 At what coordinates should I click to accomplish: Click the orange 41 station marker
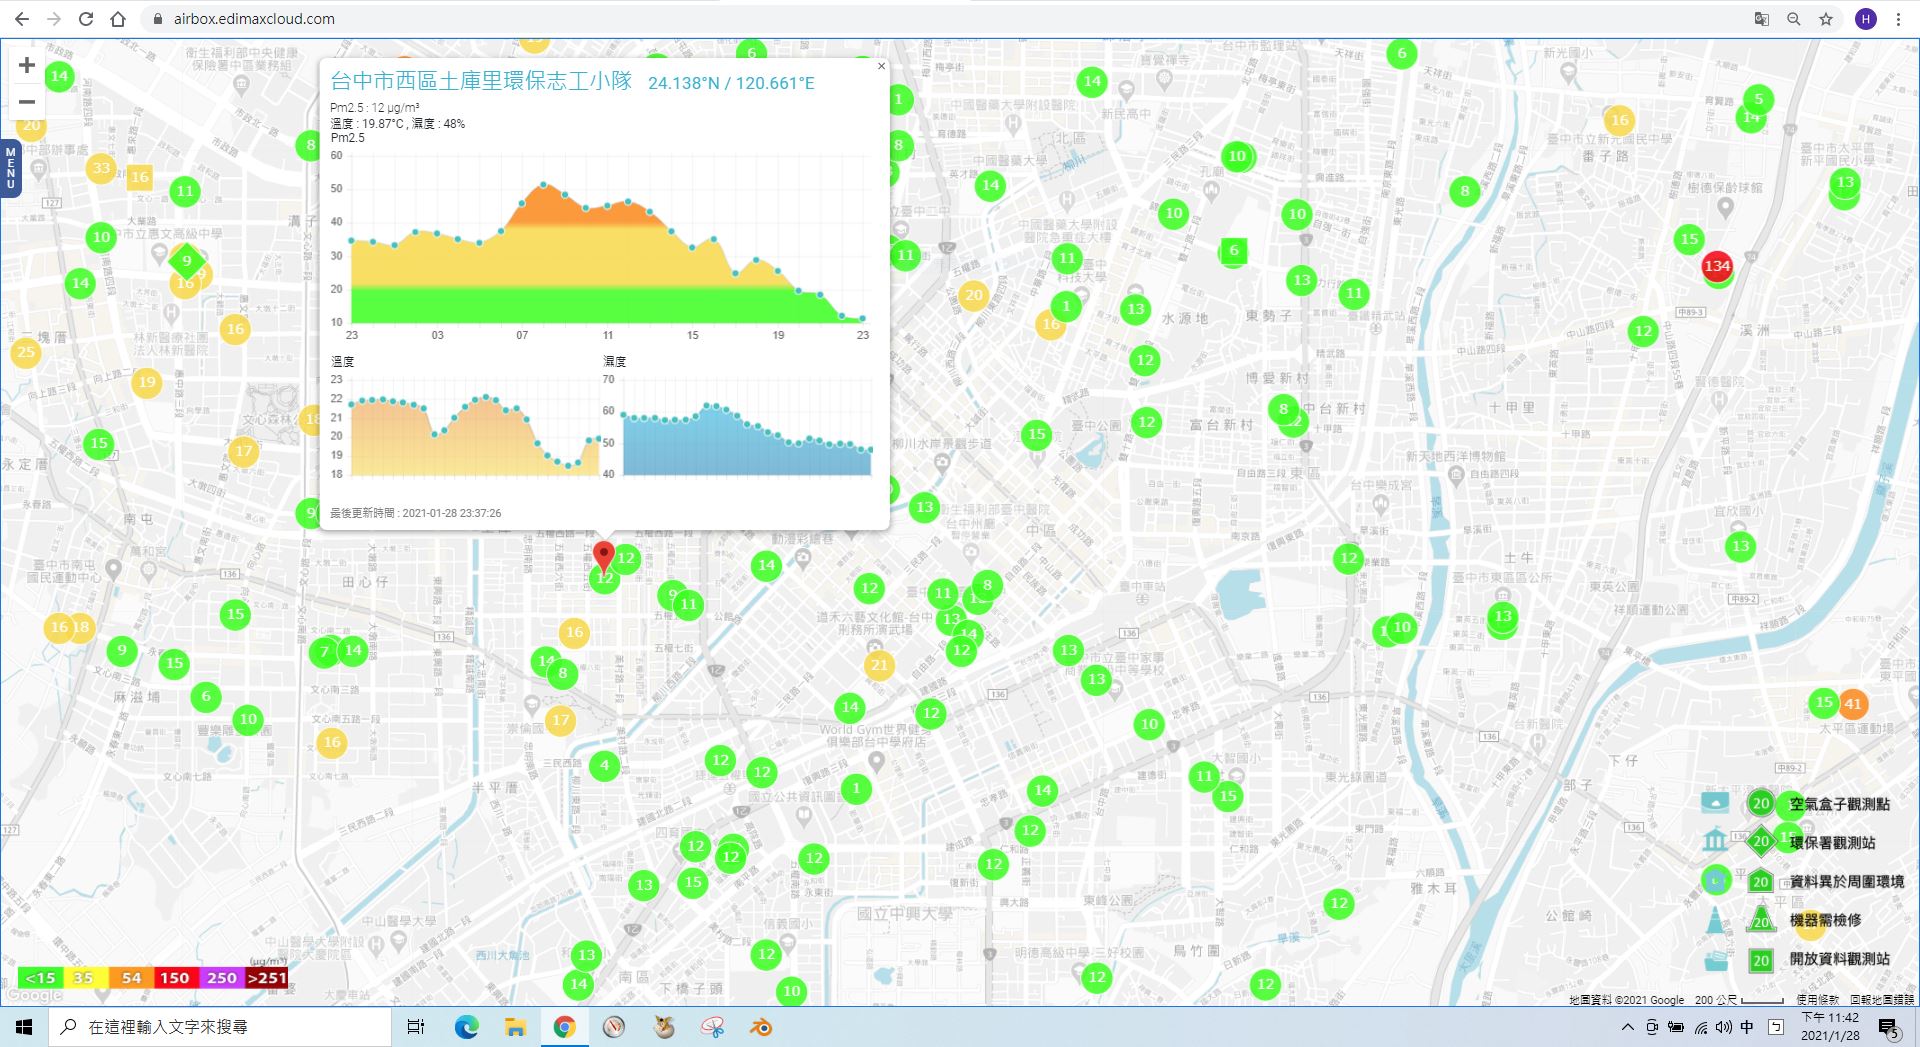coord(1853,704)
